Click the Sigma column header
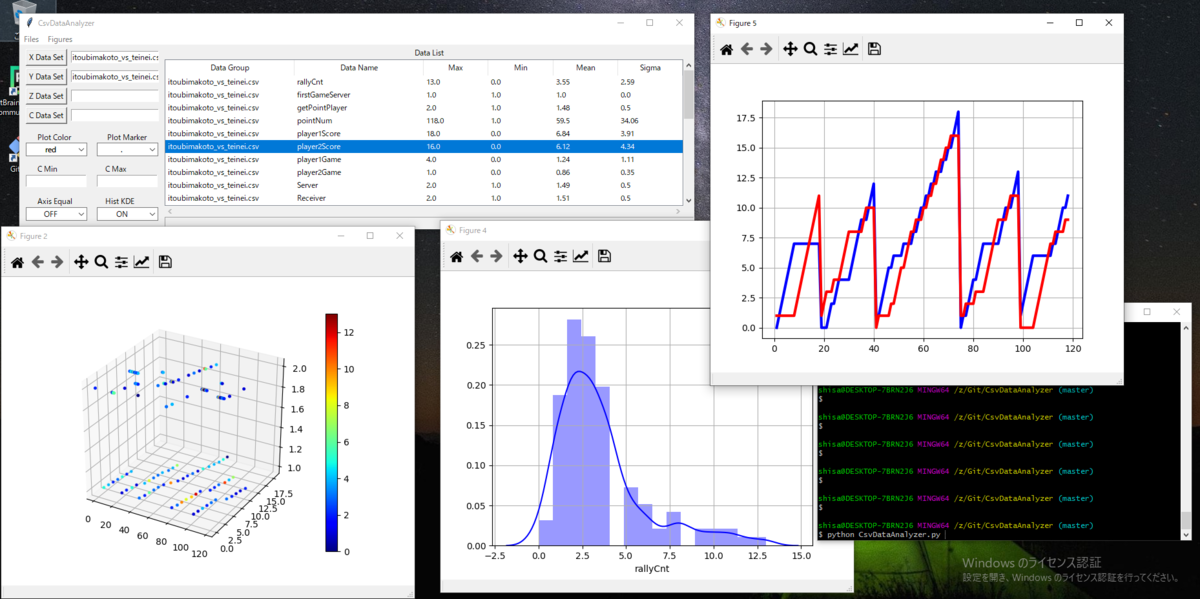 [x=649, y=68]
